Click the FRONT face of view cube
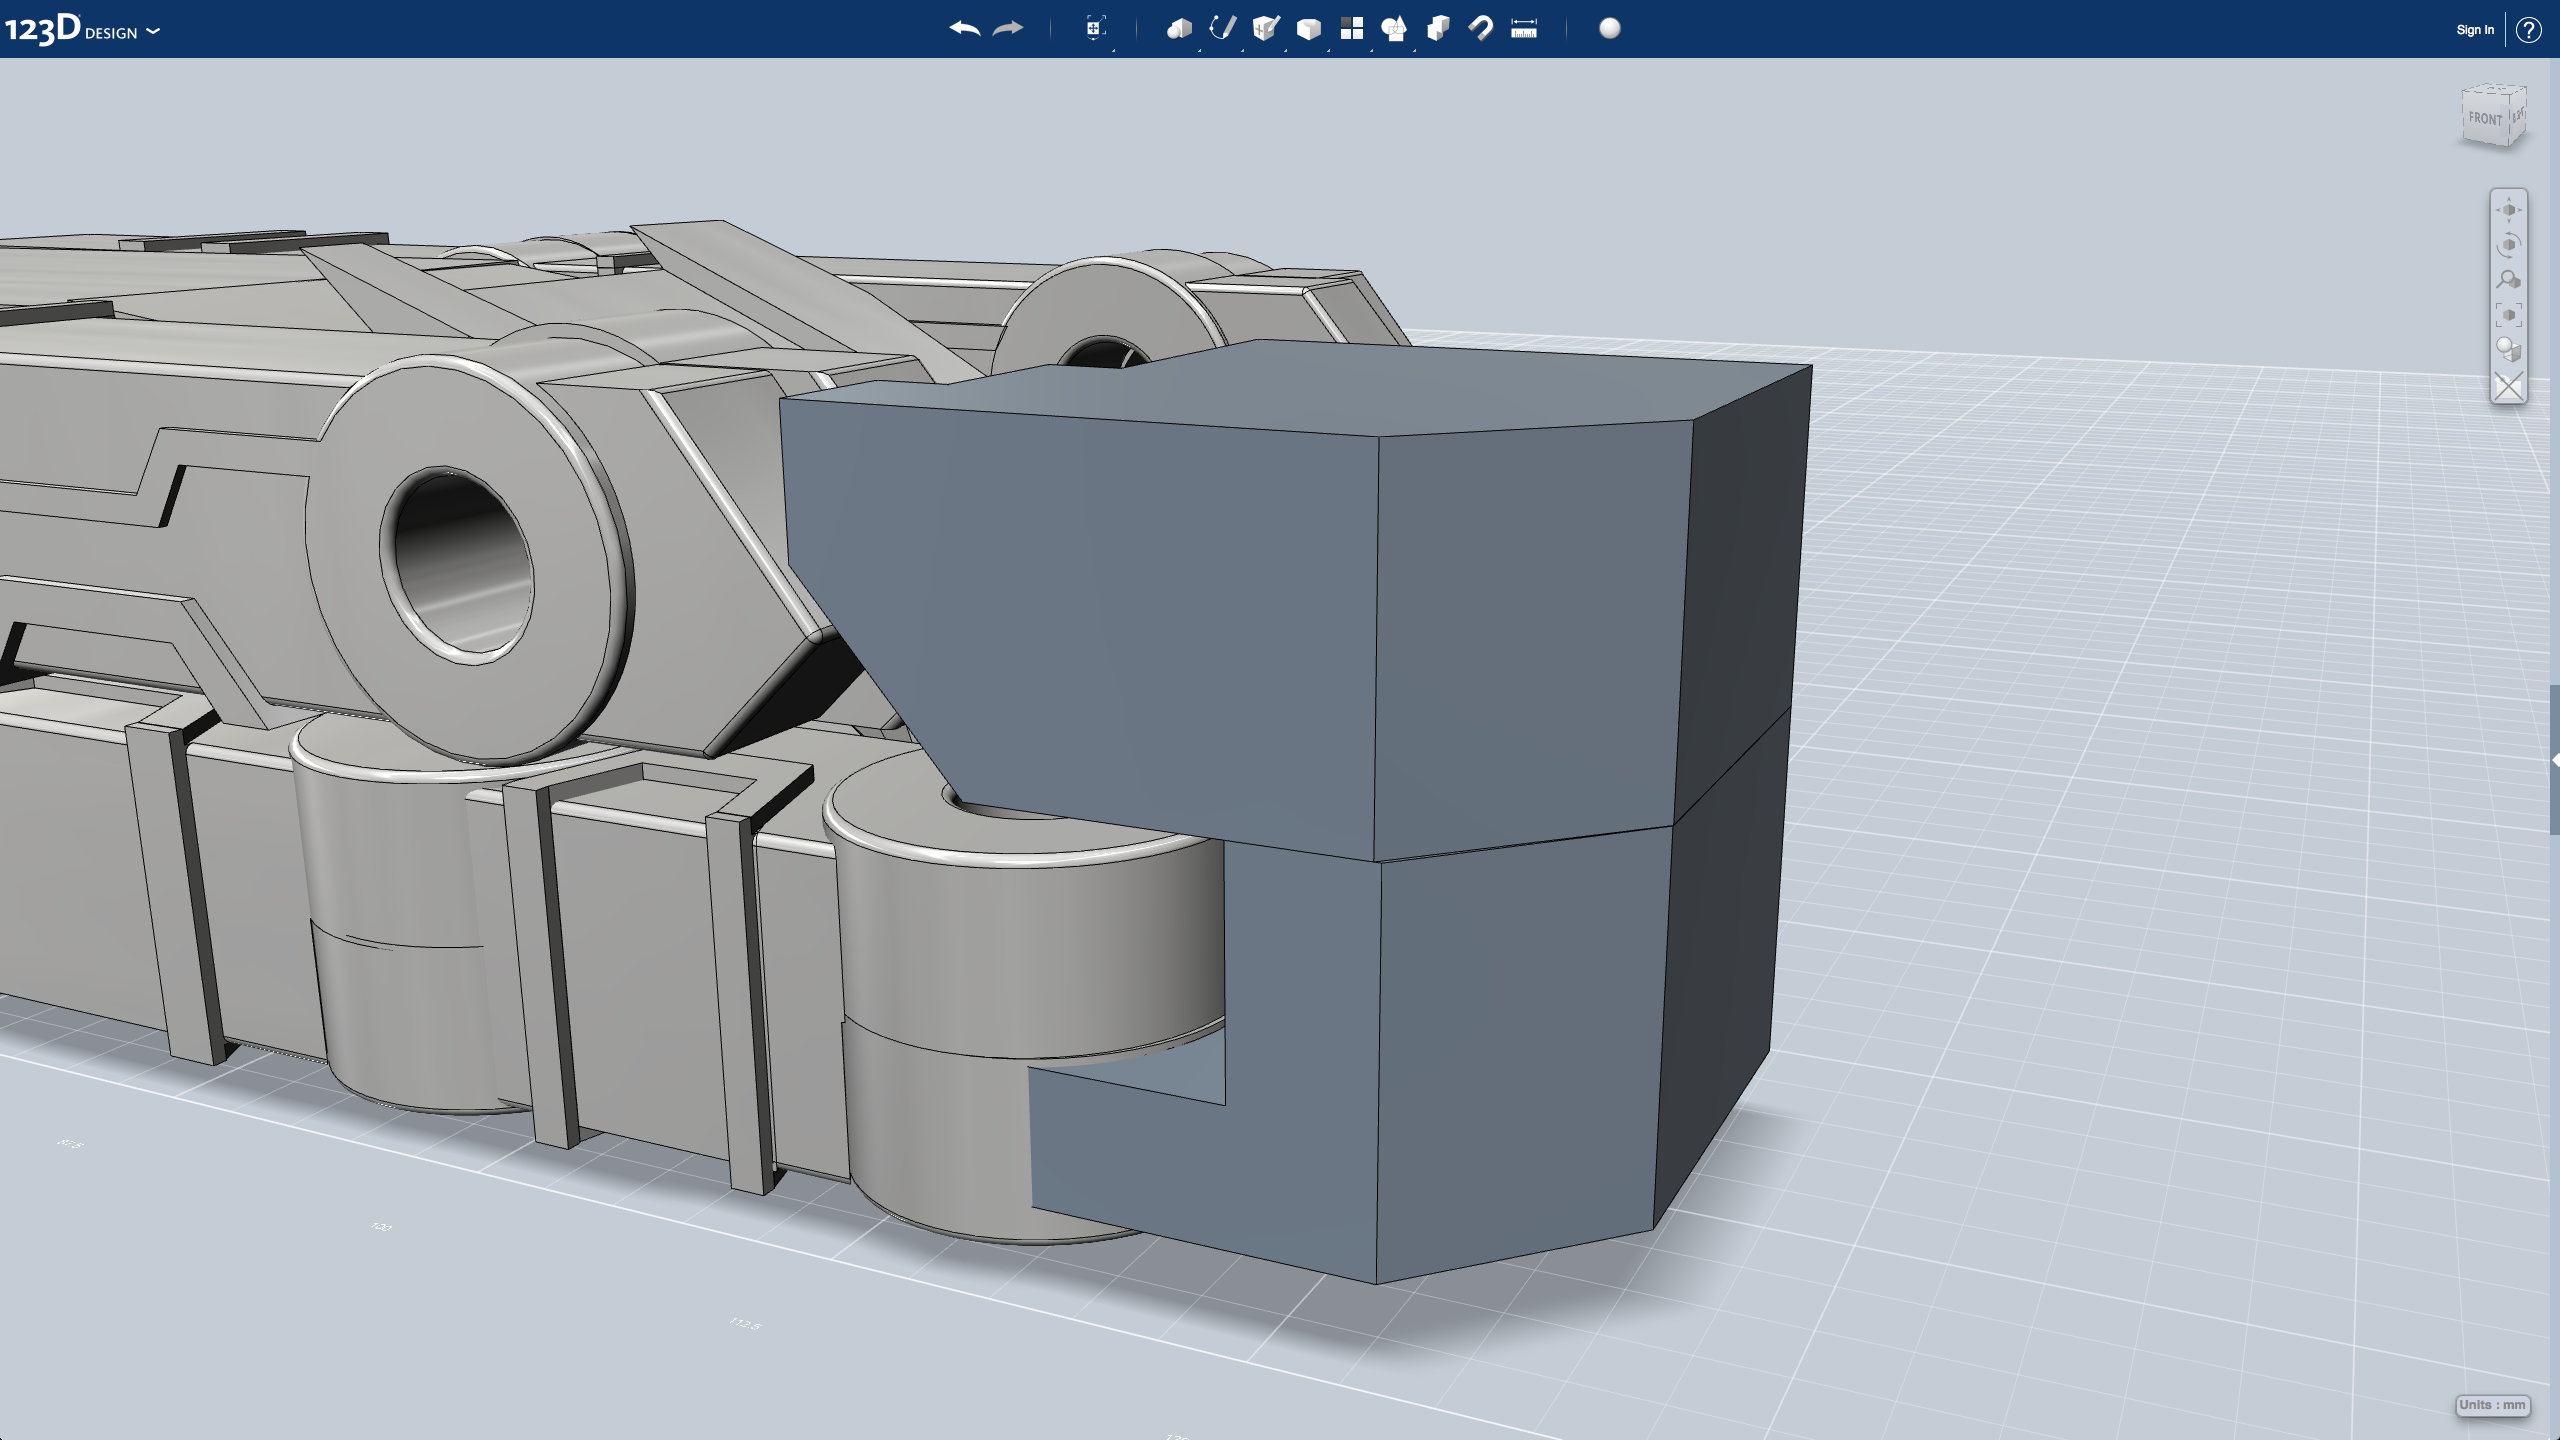 (x=2483, y=119)
